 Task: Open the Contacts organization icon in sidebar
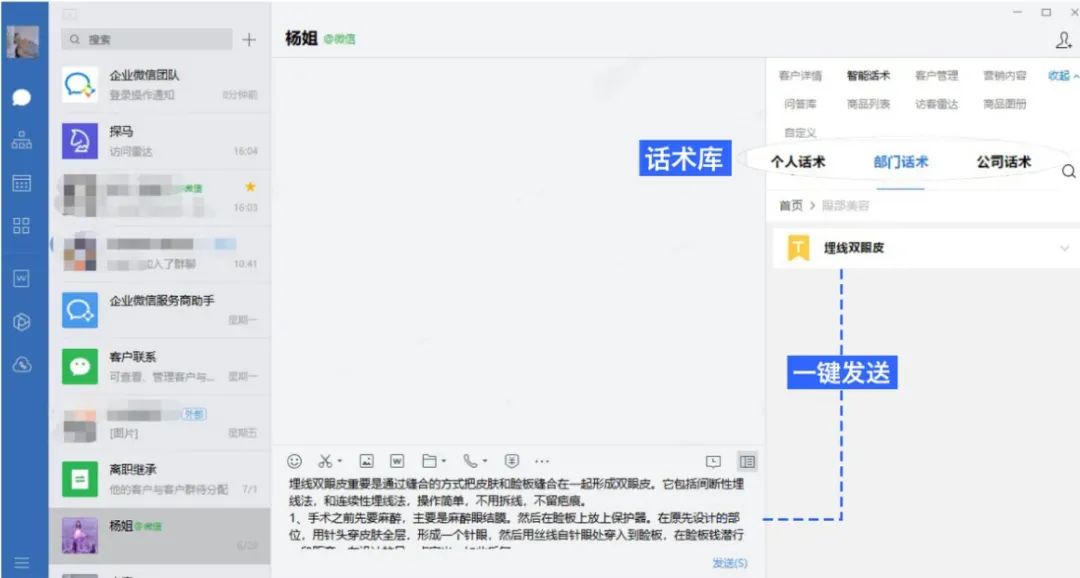point(22,140)
